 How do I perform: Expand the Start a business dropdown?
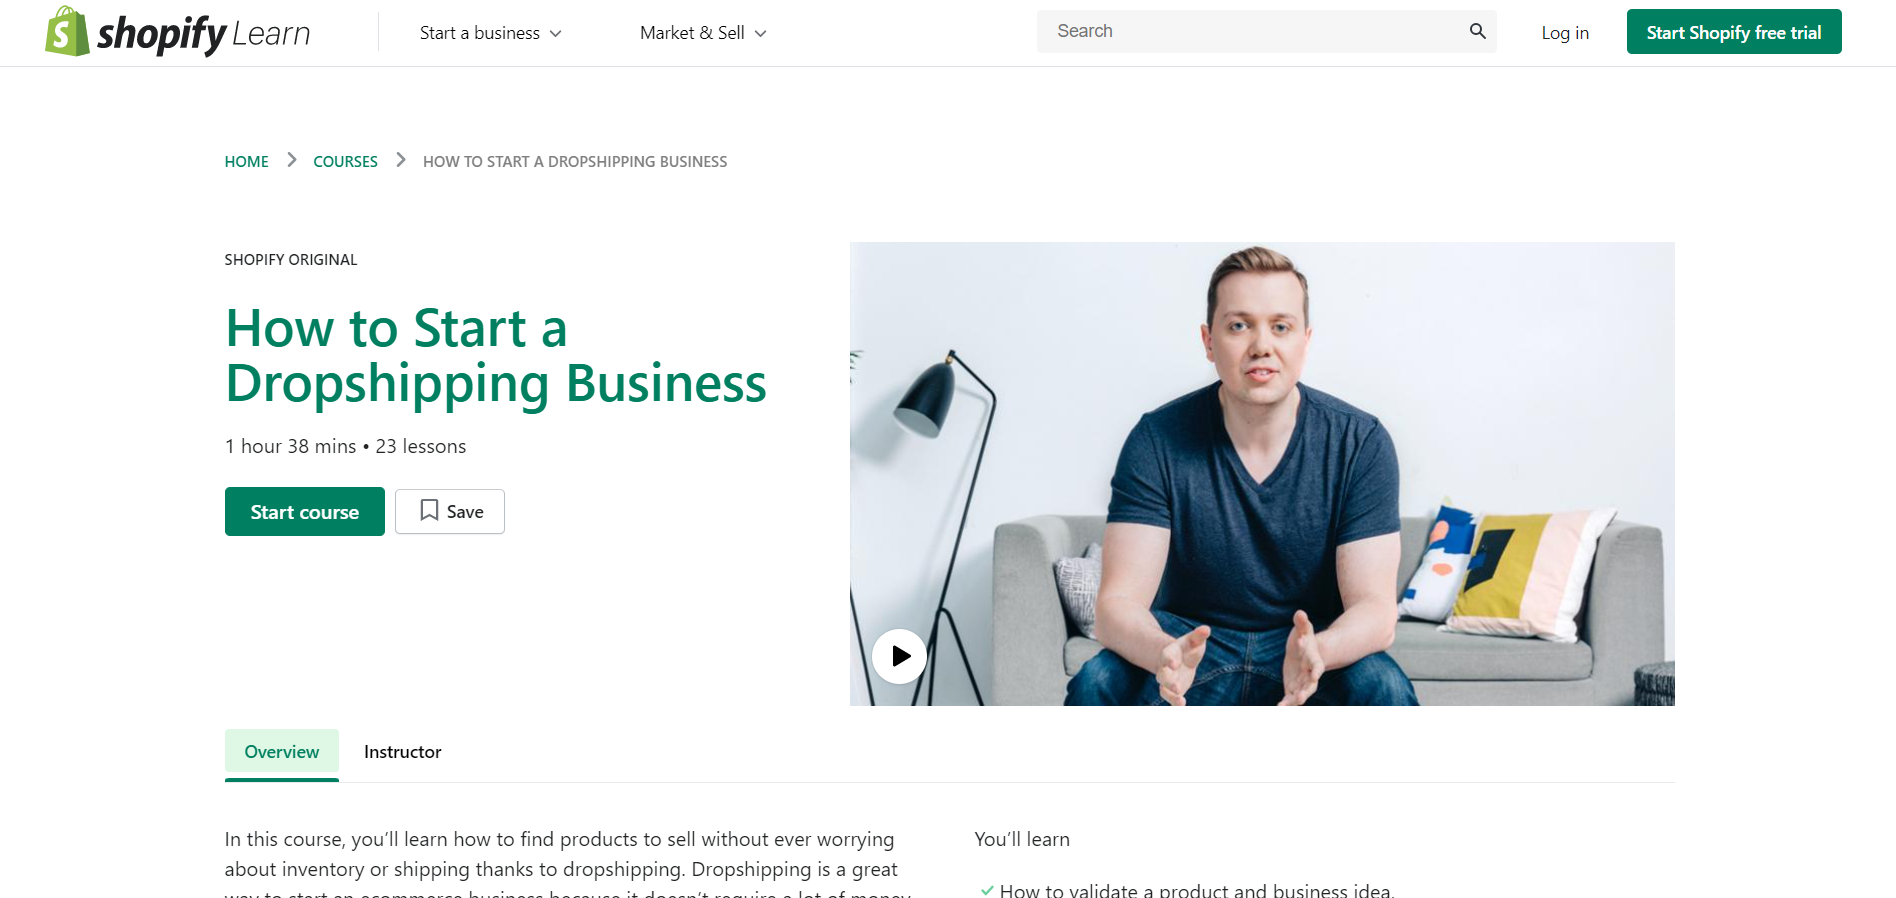click(490, 33)
